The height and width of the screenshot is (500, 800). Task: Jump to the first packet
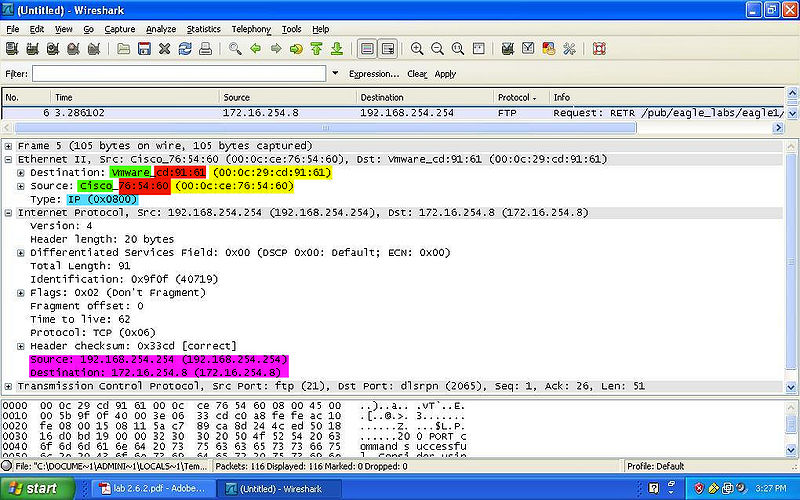point(316,49)
